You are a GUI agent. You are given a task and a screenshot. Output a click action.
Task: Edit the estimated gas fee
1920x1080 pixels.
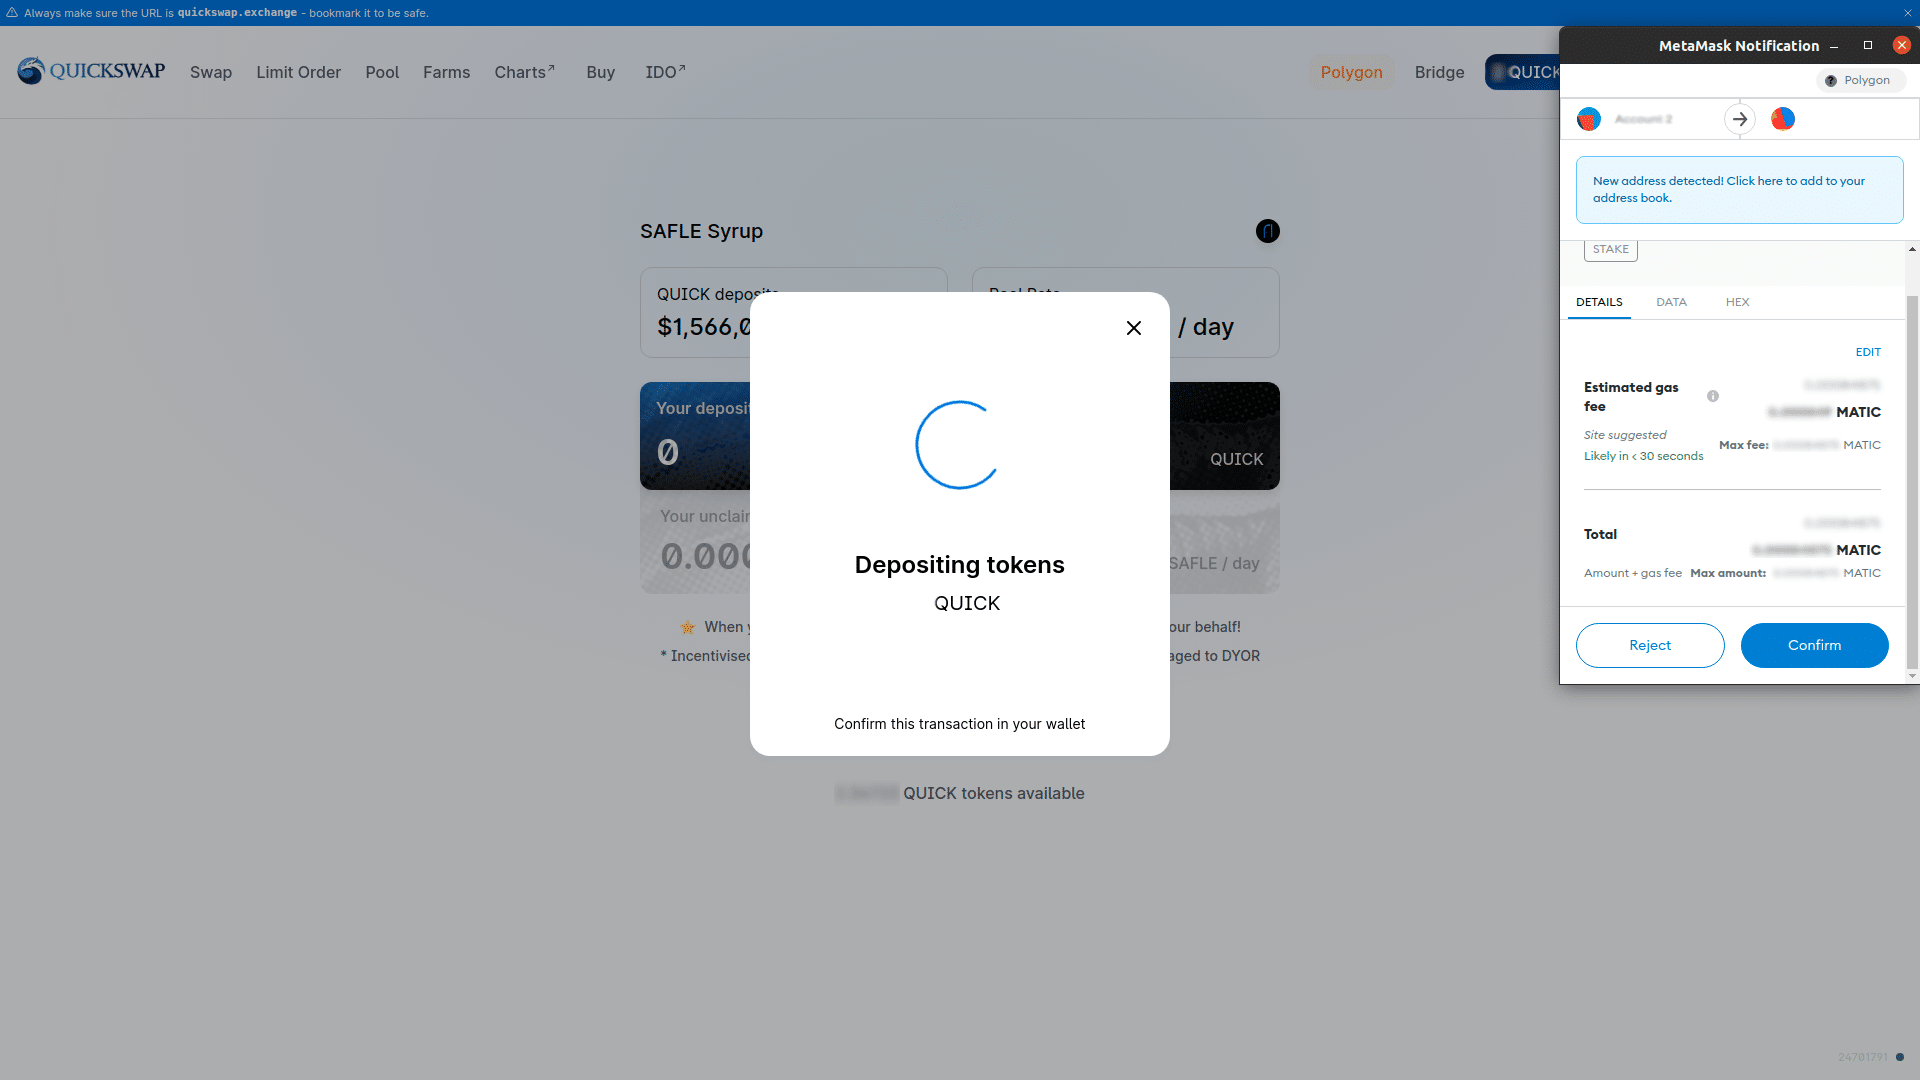point(1868,352)
